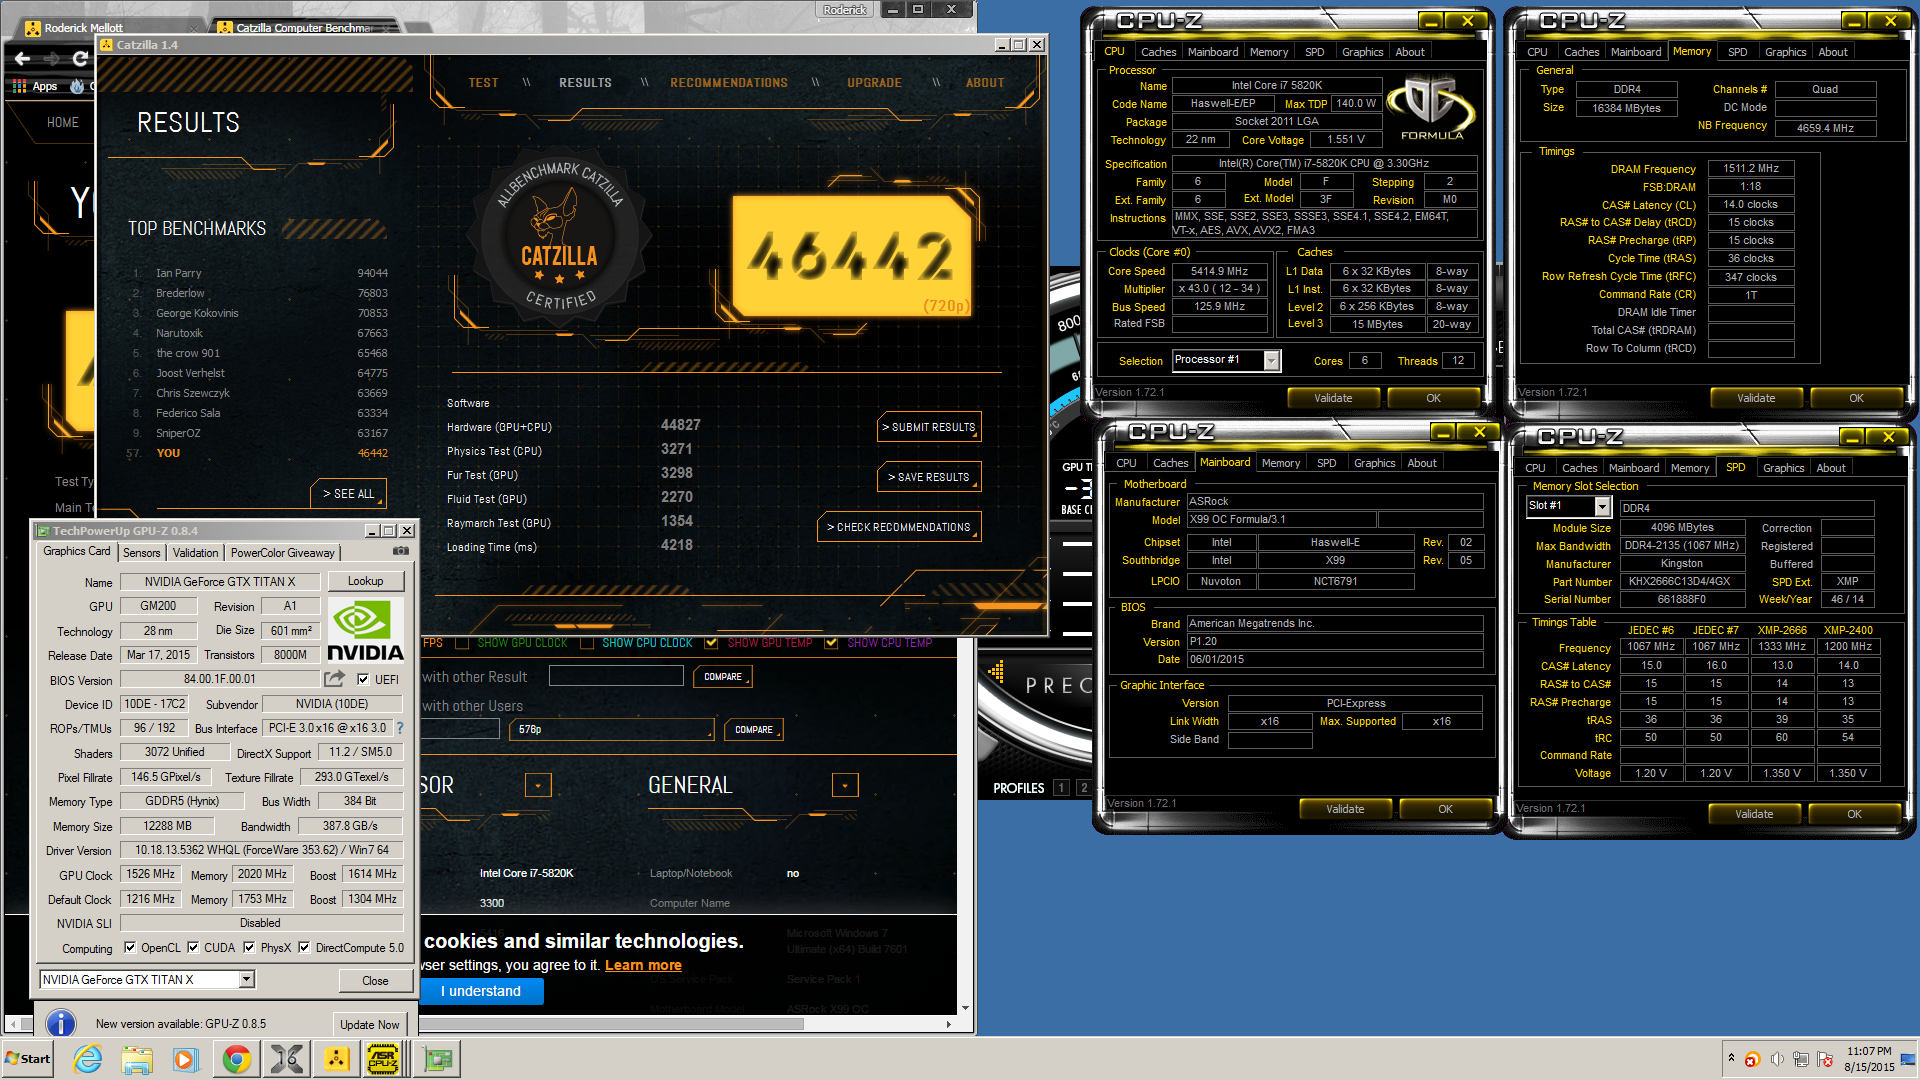Image resolution: width=1920 pixels, height=1080 pixels.
Task: Toggle UEFI checkbox in GPU-Z
Action: [363, 679]
